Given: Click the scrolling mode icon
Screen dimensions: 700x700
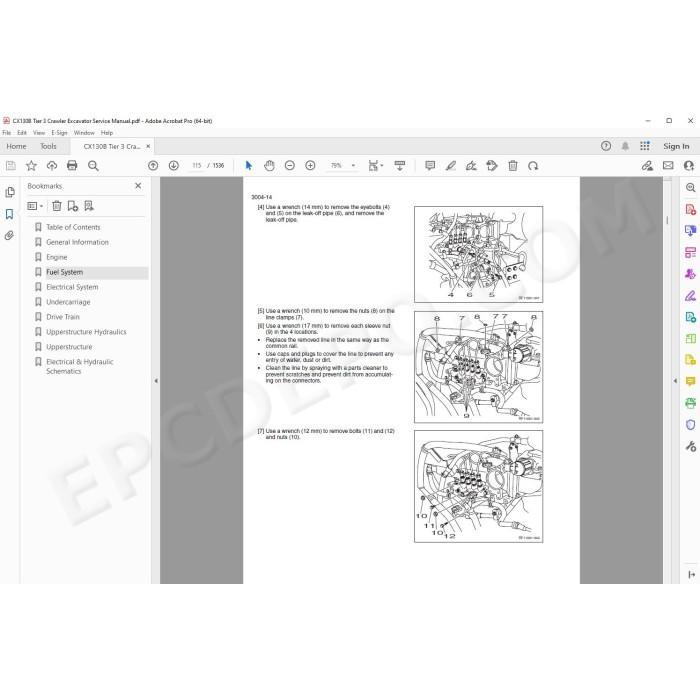Looking at the screenshot, I should coord(400,166).
